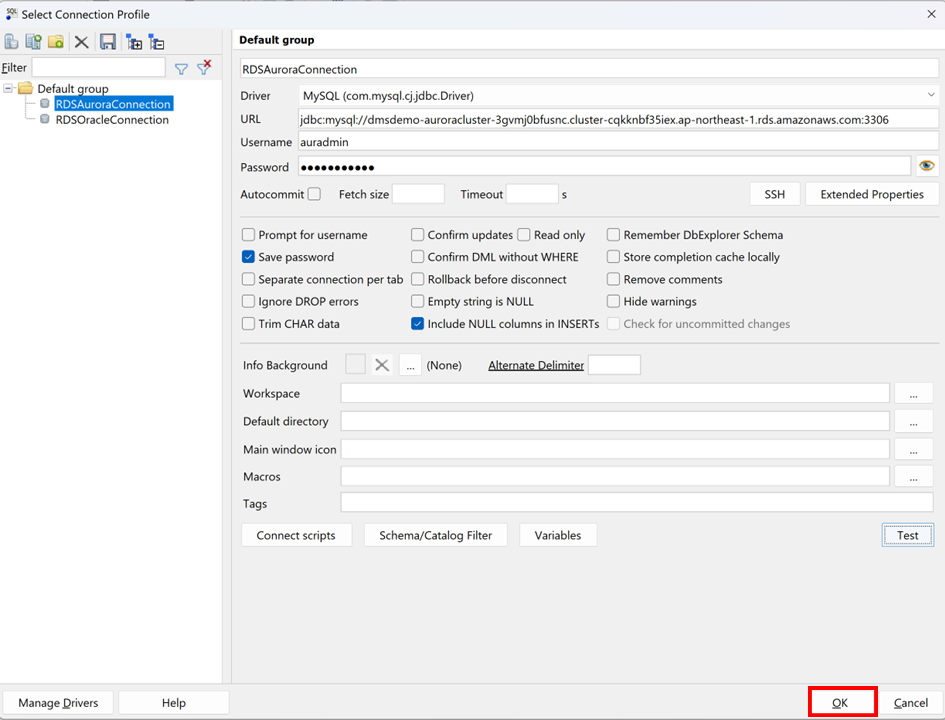Click the Info Background color swatch
Screen dimensions: 945x720
(355, 365)
